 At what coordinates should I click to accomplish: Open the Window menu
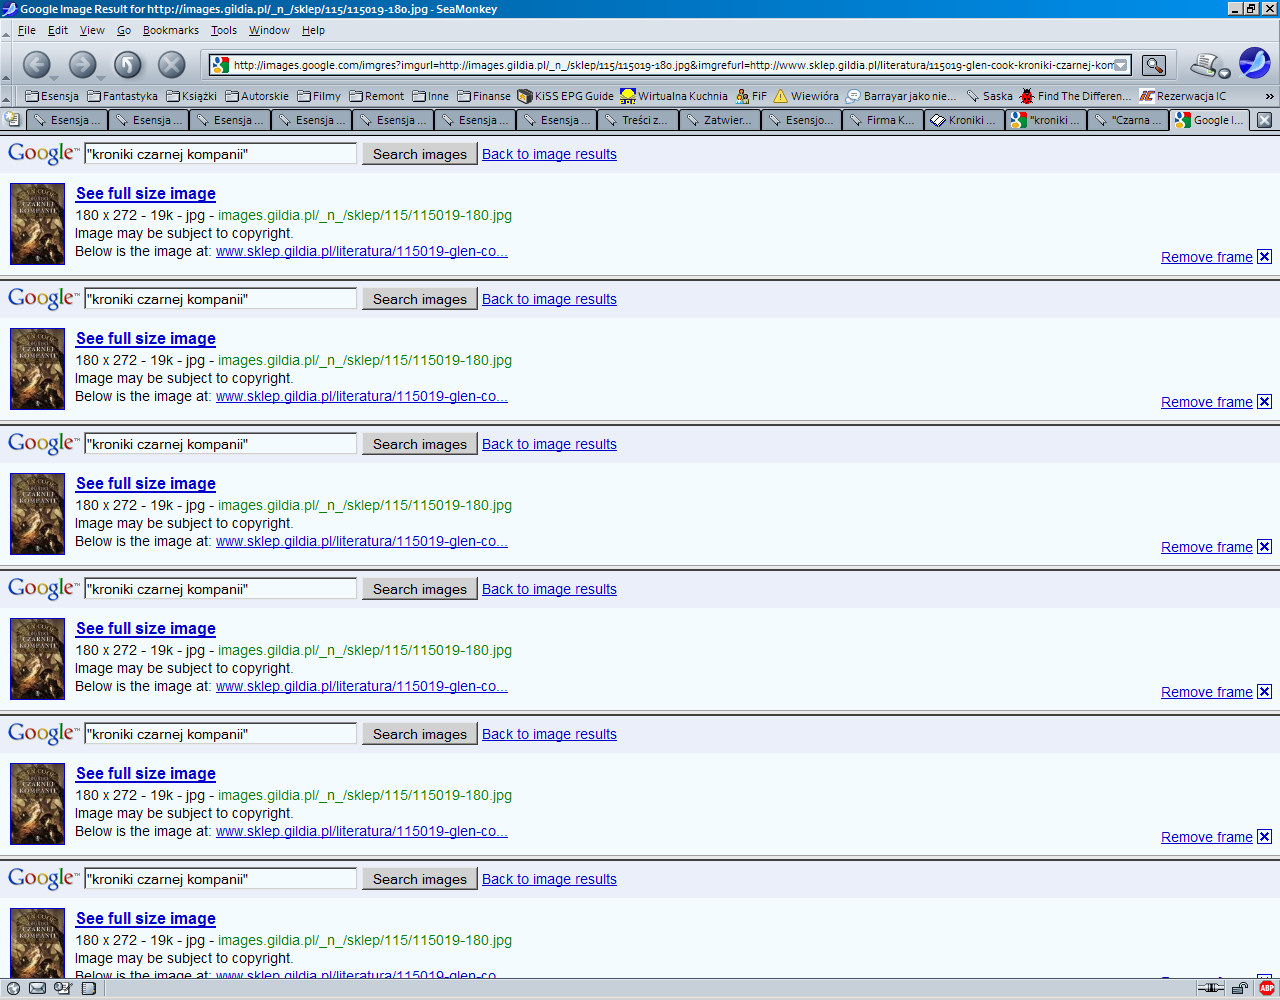[x=269, y=30]
